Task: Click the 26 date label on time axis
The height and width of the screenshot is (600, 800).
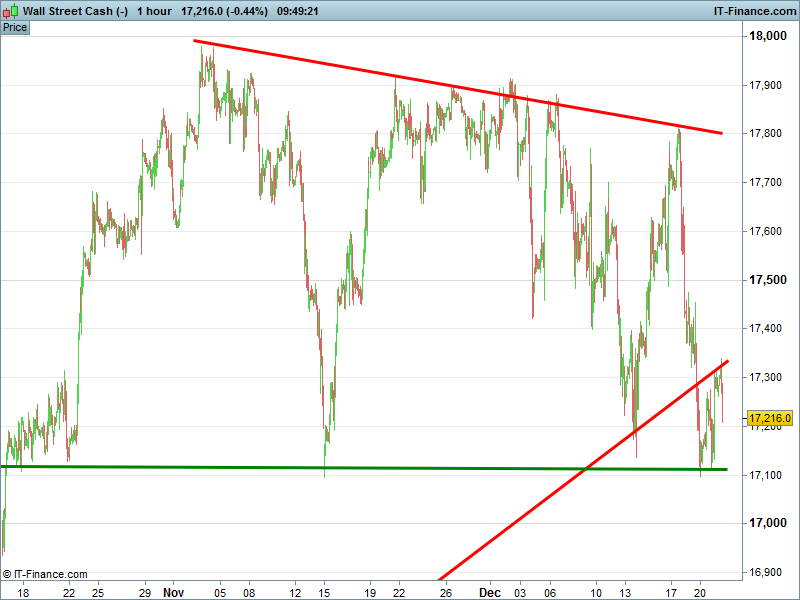Action: [446, 593]
